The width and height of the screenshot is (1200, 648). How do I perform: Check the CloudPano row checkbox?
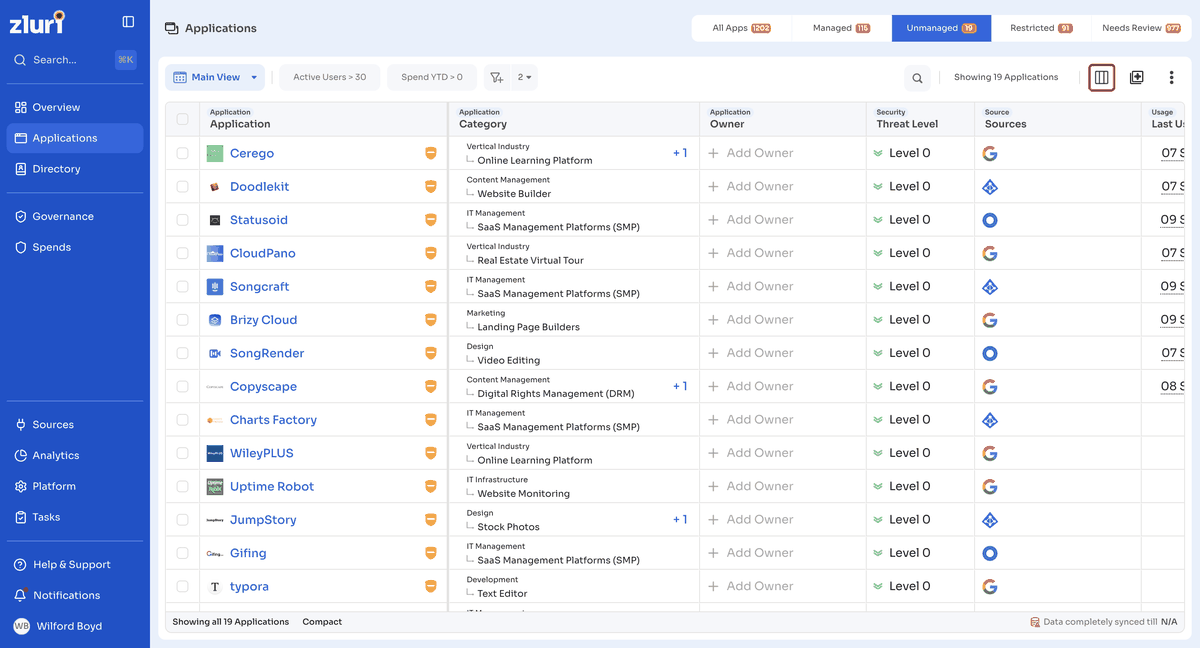[182, 253]
